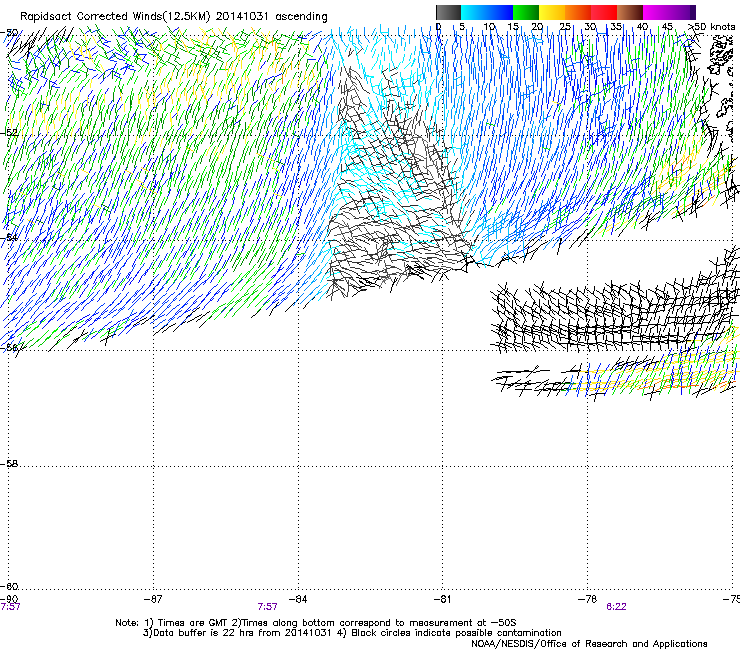Click the orange 25-30 knots legend segment
The height and width of the screenshot is (650, 740).
(x=578, y=12)
